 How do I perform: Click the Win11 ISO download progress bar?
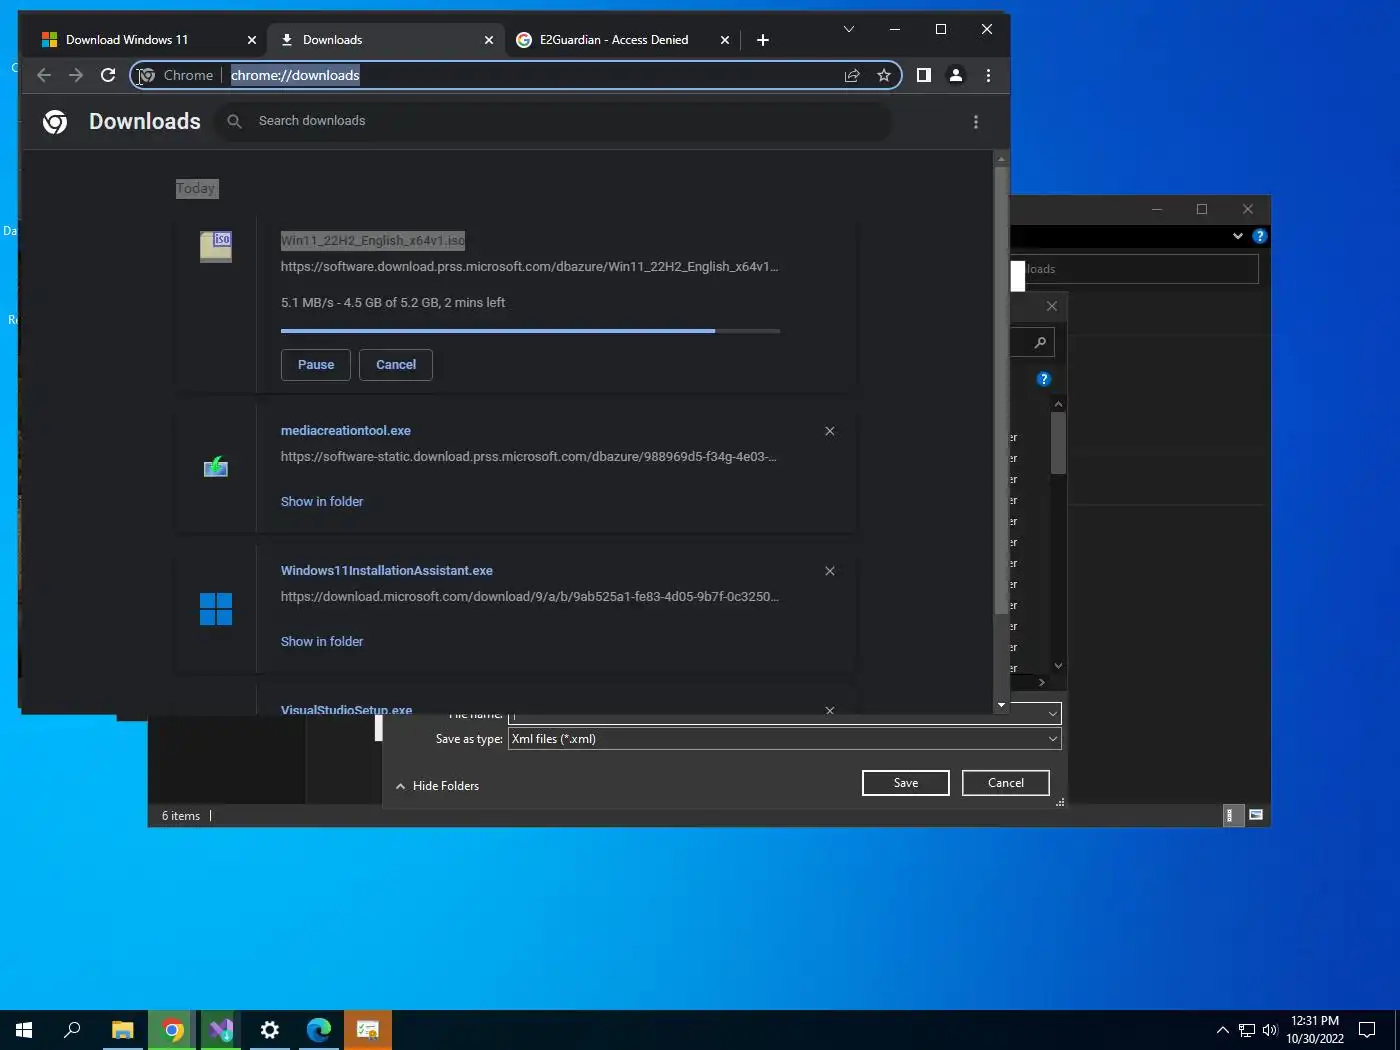(530, 331)
